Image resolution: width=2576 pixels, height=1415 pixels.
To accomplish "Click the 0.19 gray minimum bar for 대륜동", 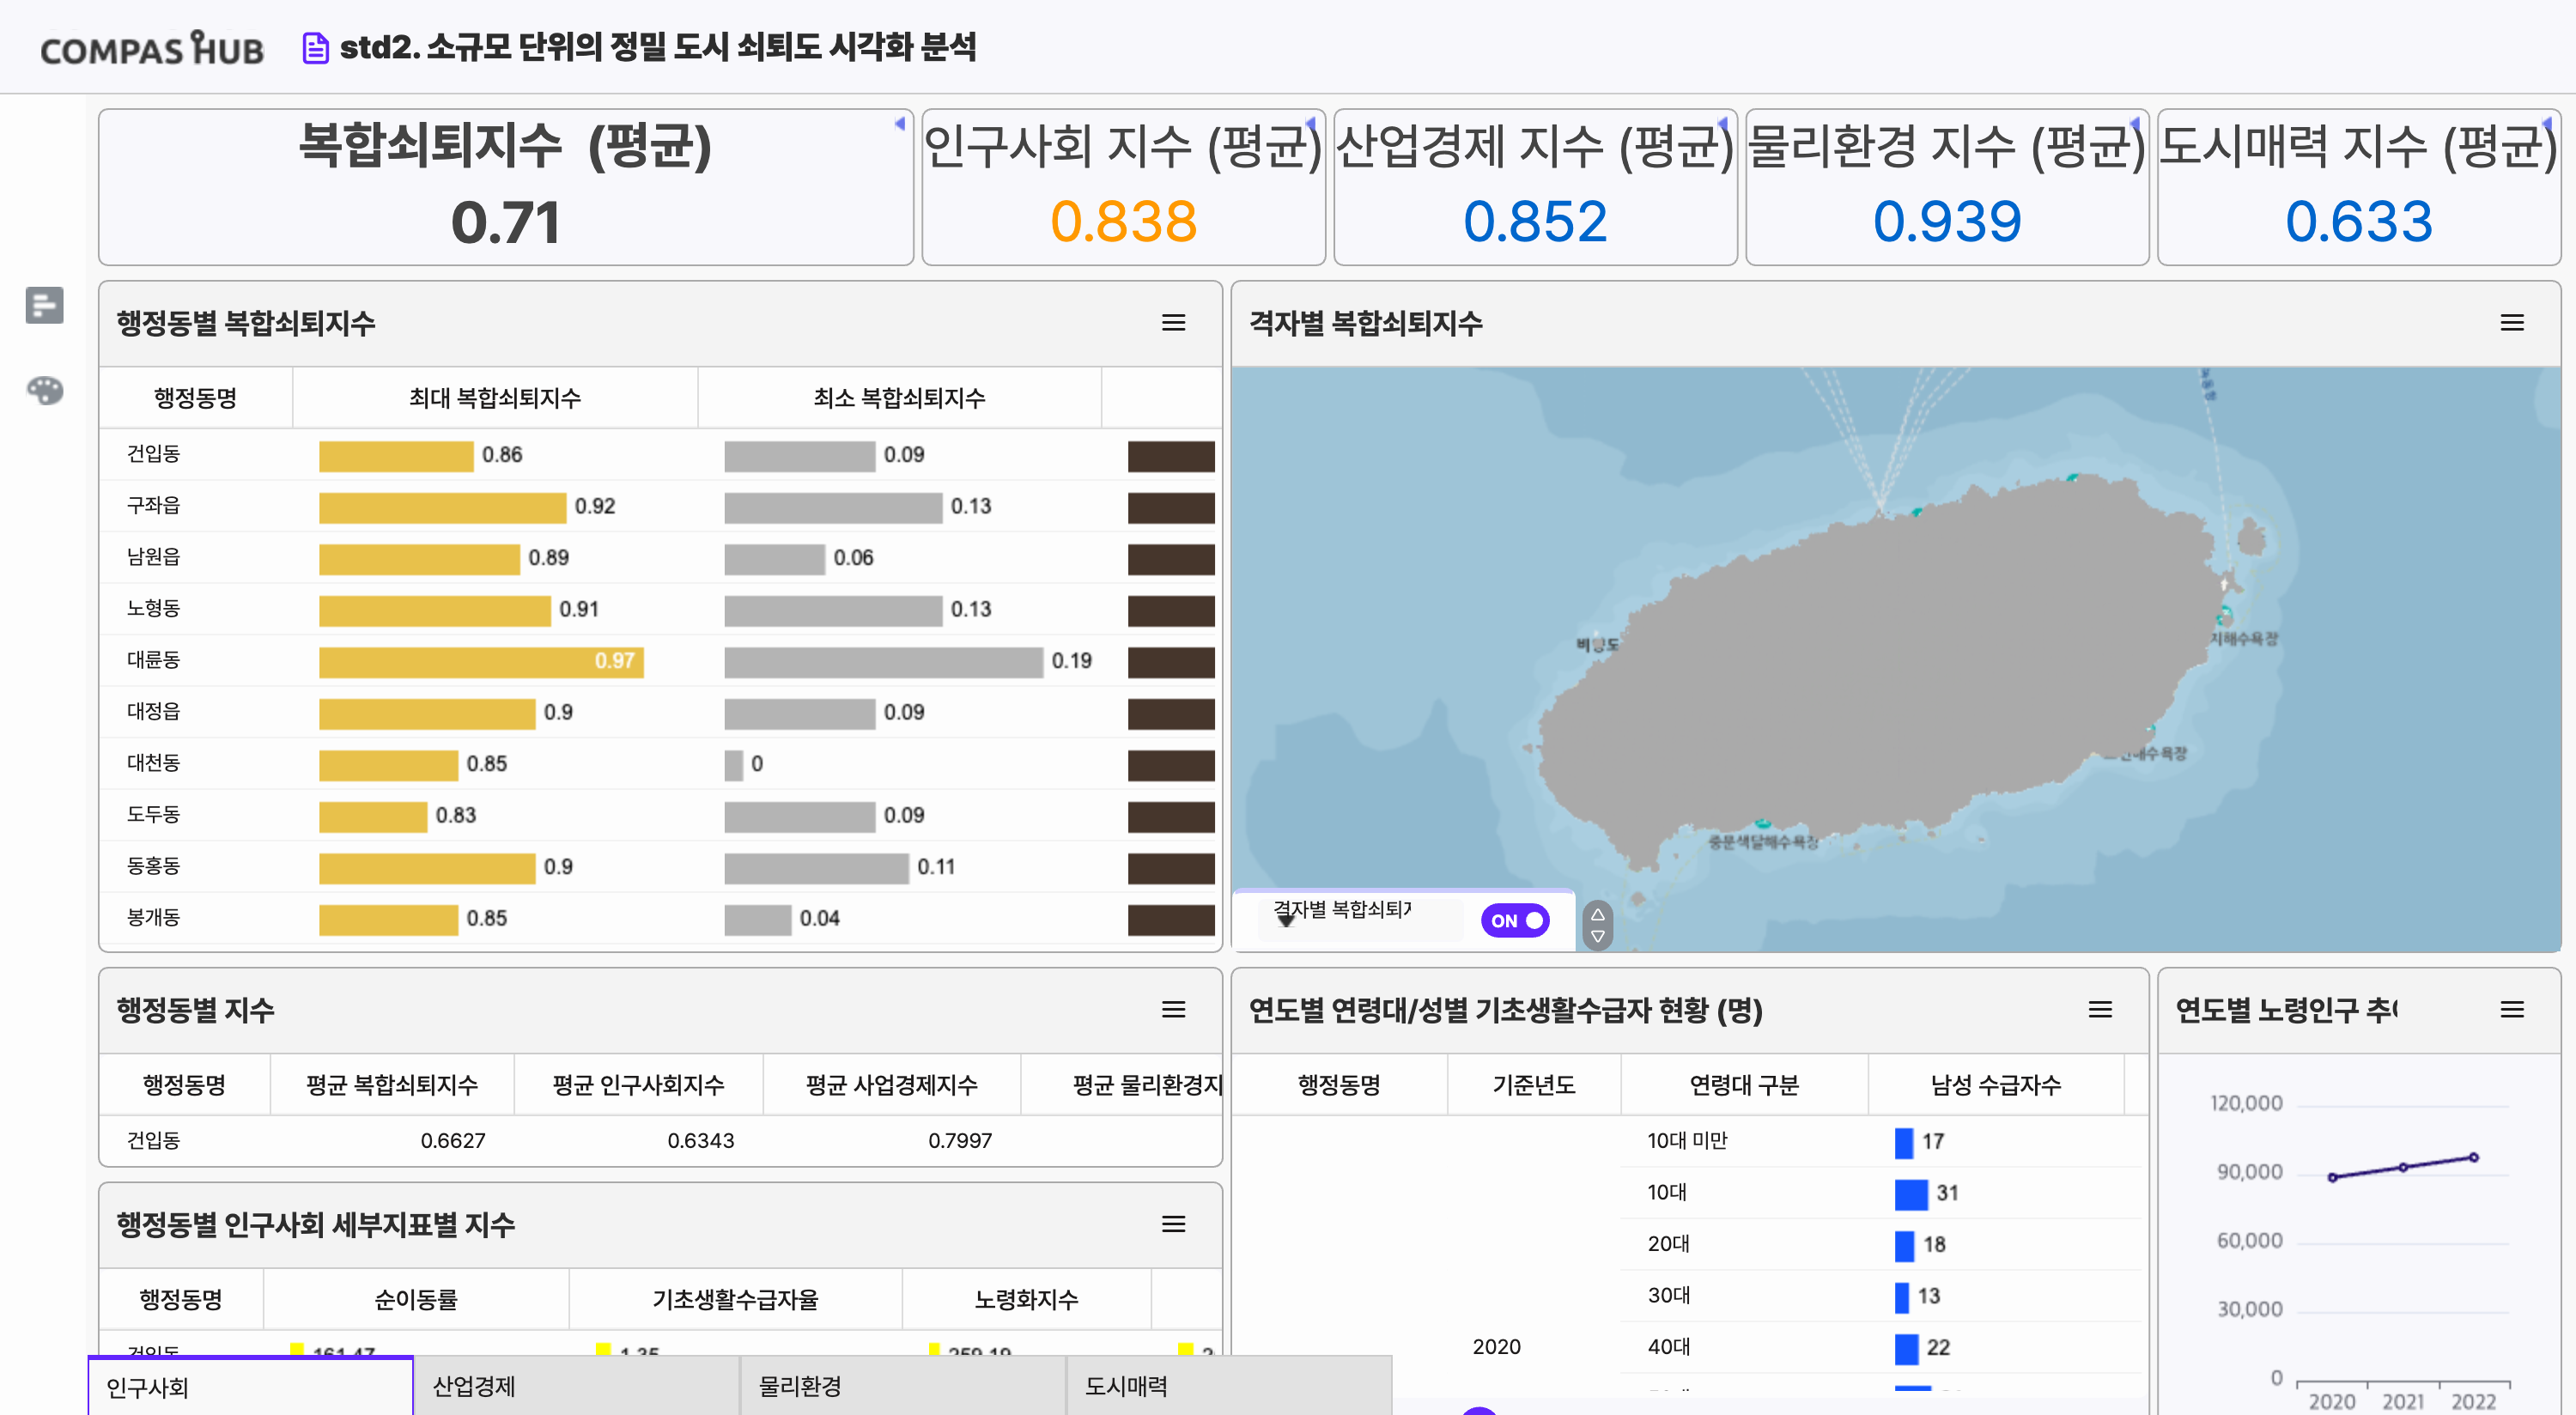I will 883,661.
